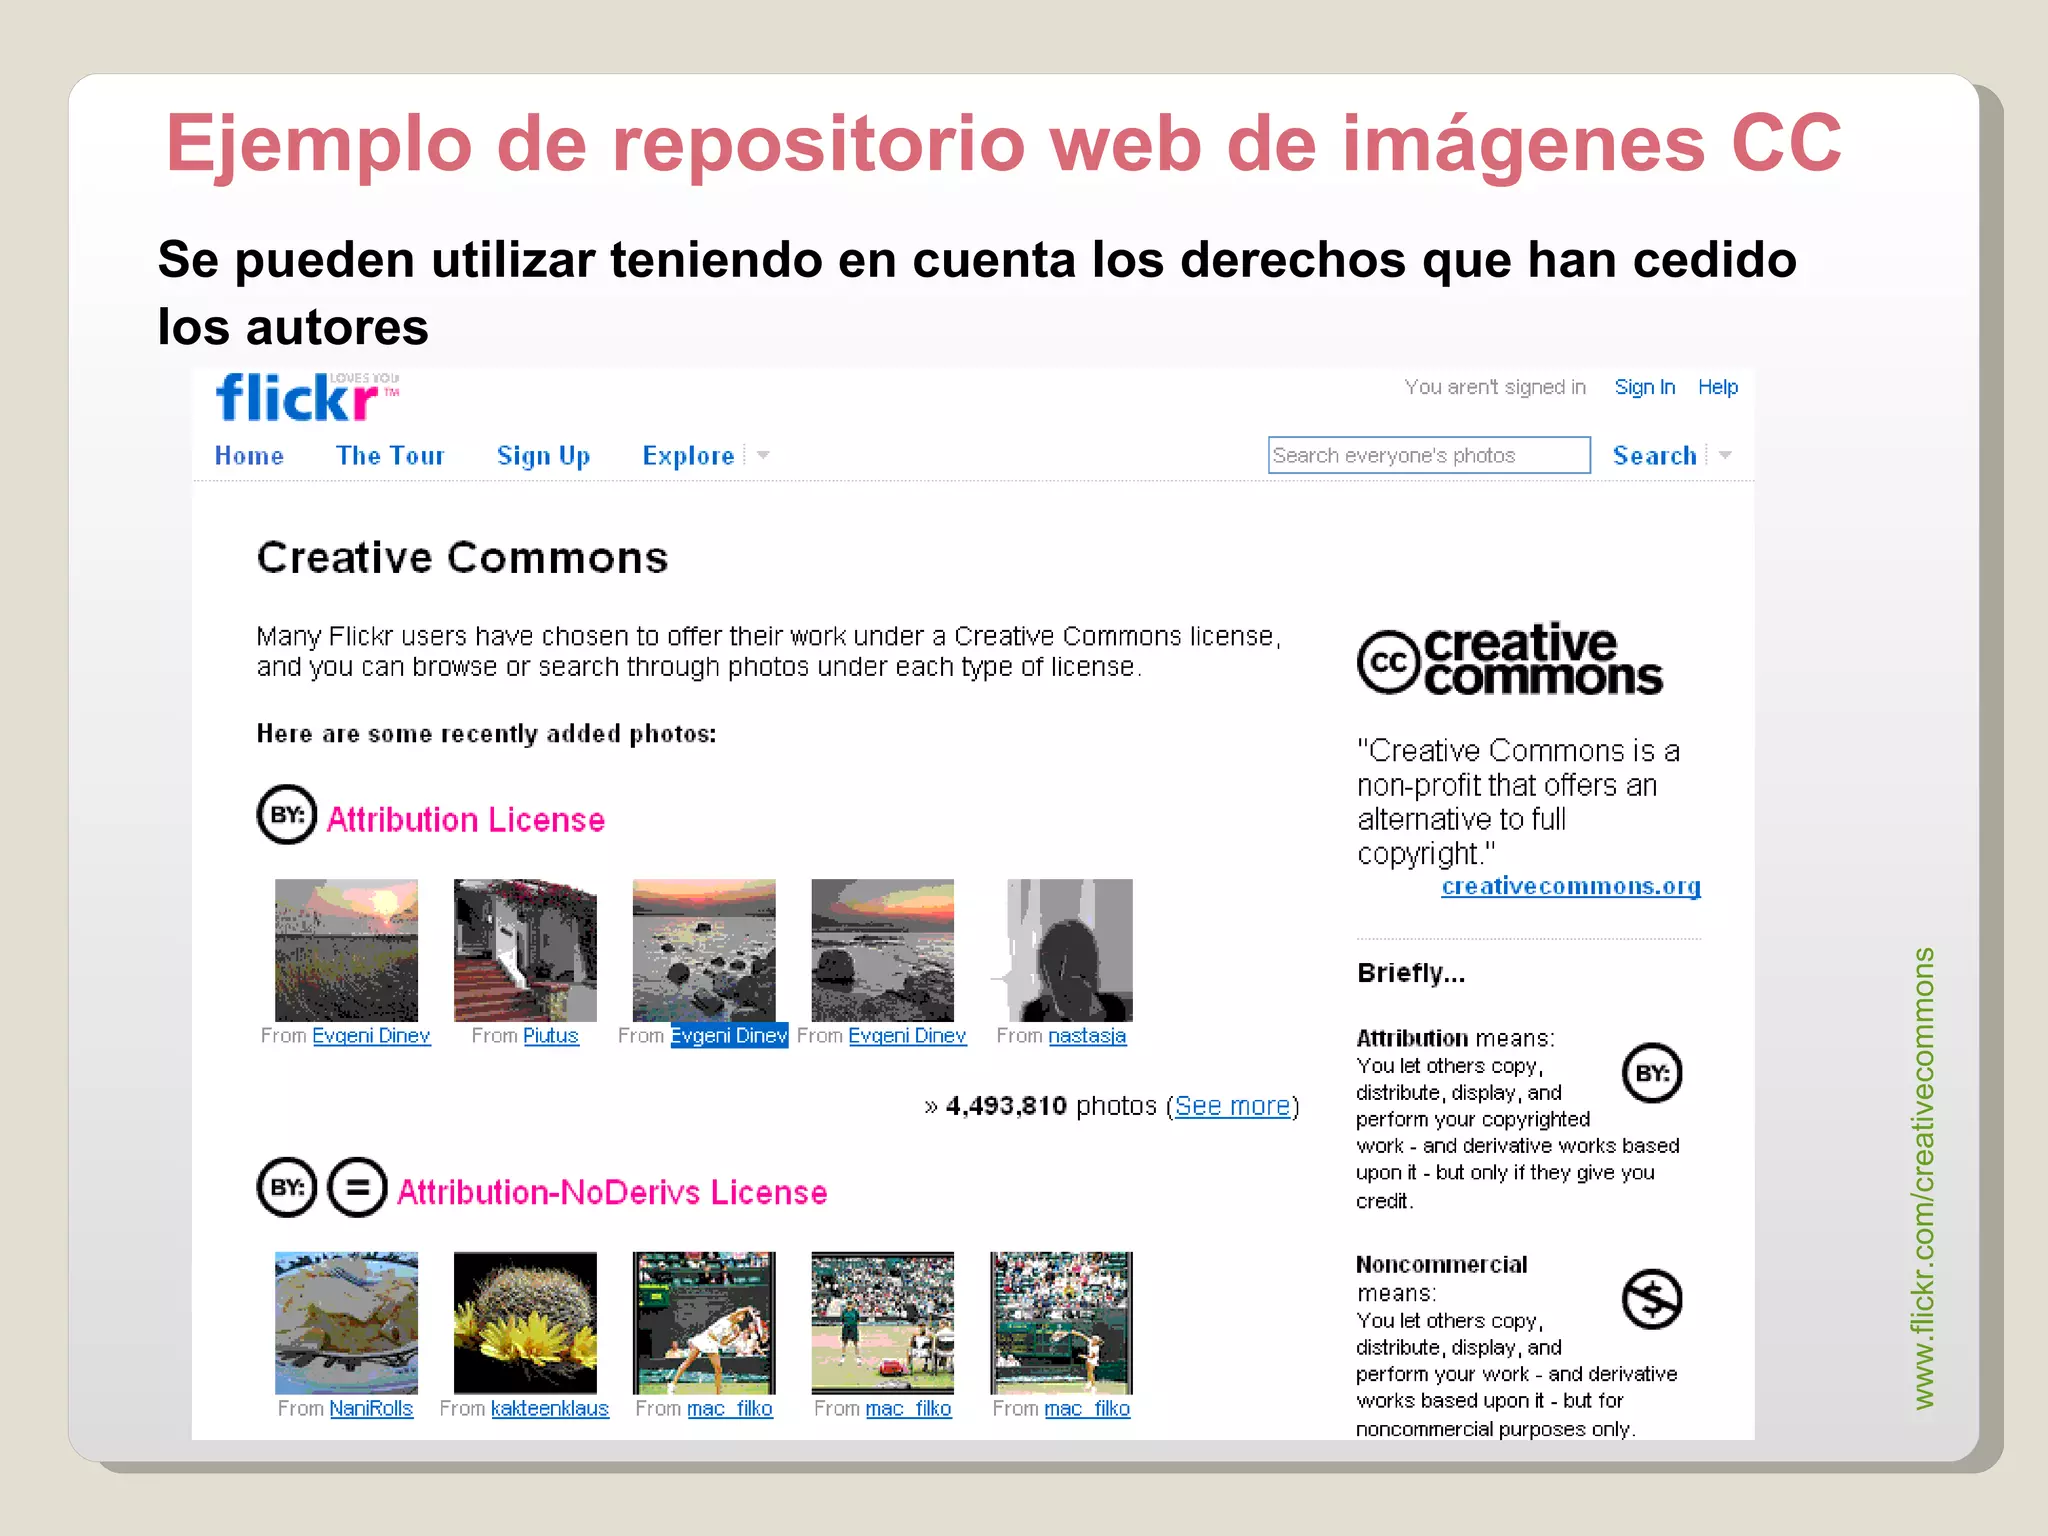This screenshot has height=1536, width=2048.
Task: Open the food plate thumbnail by NaniRolls
Action: point(346,1323)
